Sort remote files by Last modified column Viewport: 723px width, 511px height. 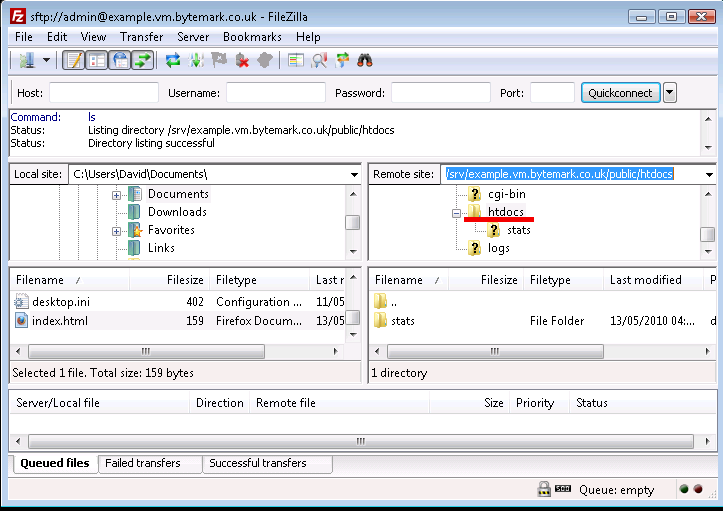[x=654, y=279]
